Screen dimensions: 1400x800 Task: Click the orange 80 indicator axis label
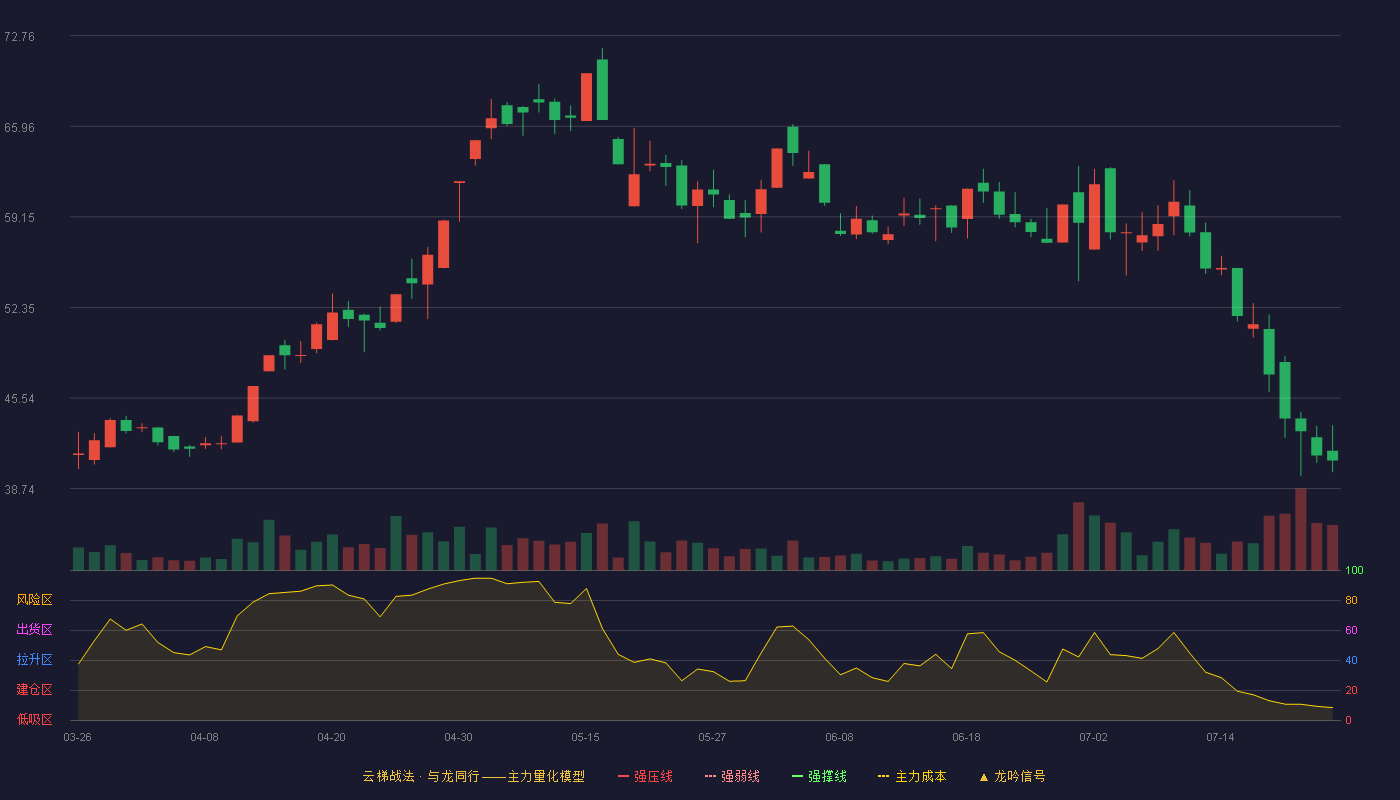point(1351,600)
